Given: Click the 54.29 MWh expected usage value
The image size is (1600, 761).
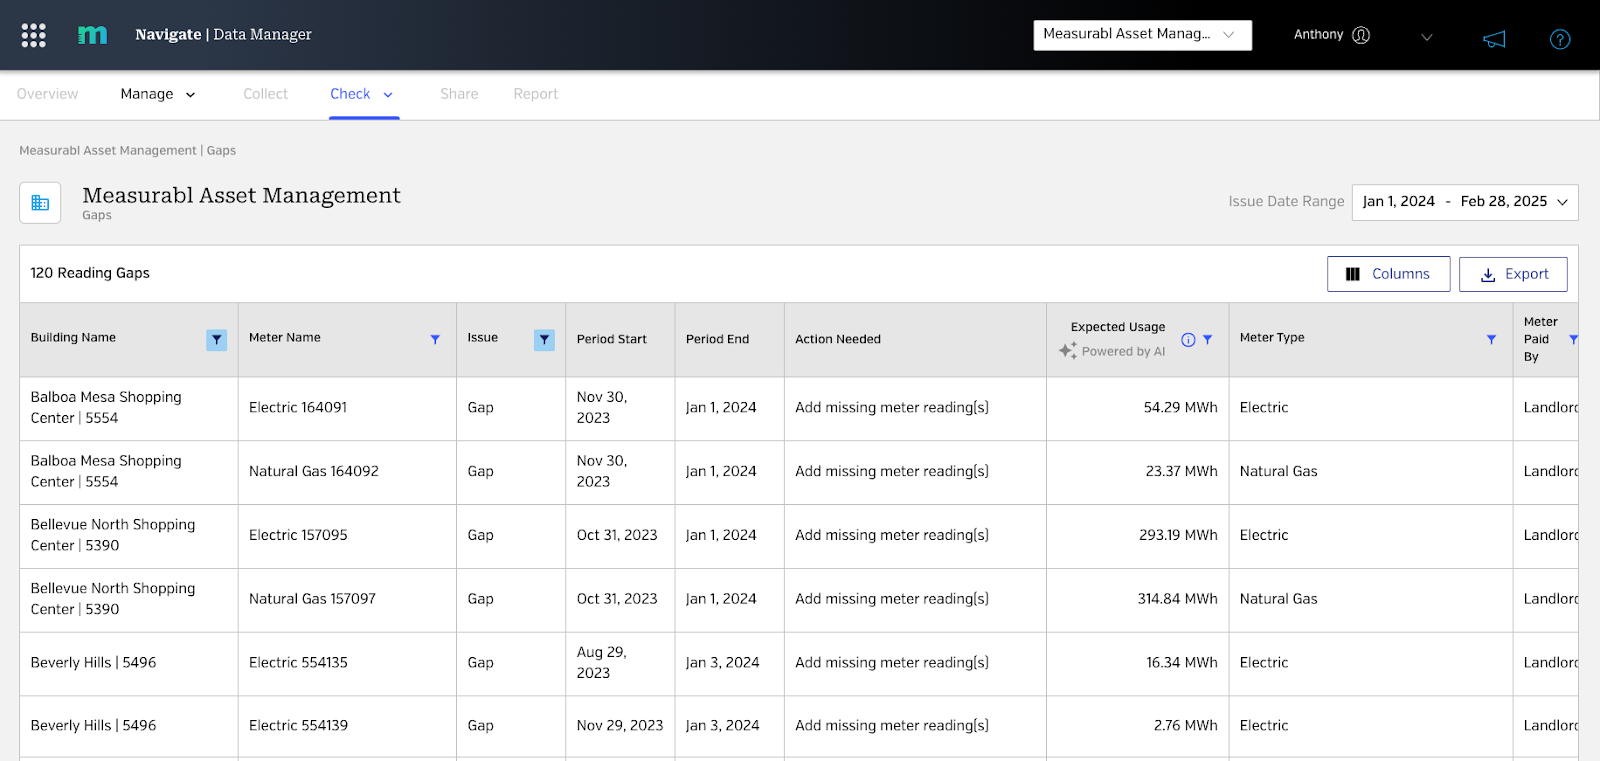Looking at the screenshot, I should (1180, 408).
